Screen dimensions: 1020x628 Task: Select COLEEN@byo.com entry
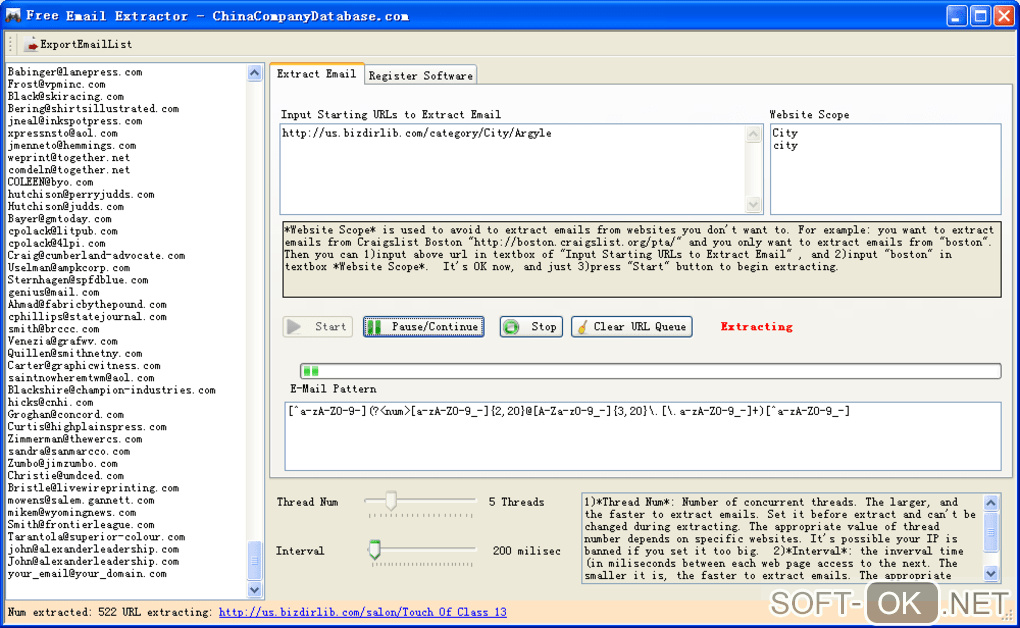pyautogui.click(x=50, y=182)
